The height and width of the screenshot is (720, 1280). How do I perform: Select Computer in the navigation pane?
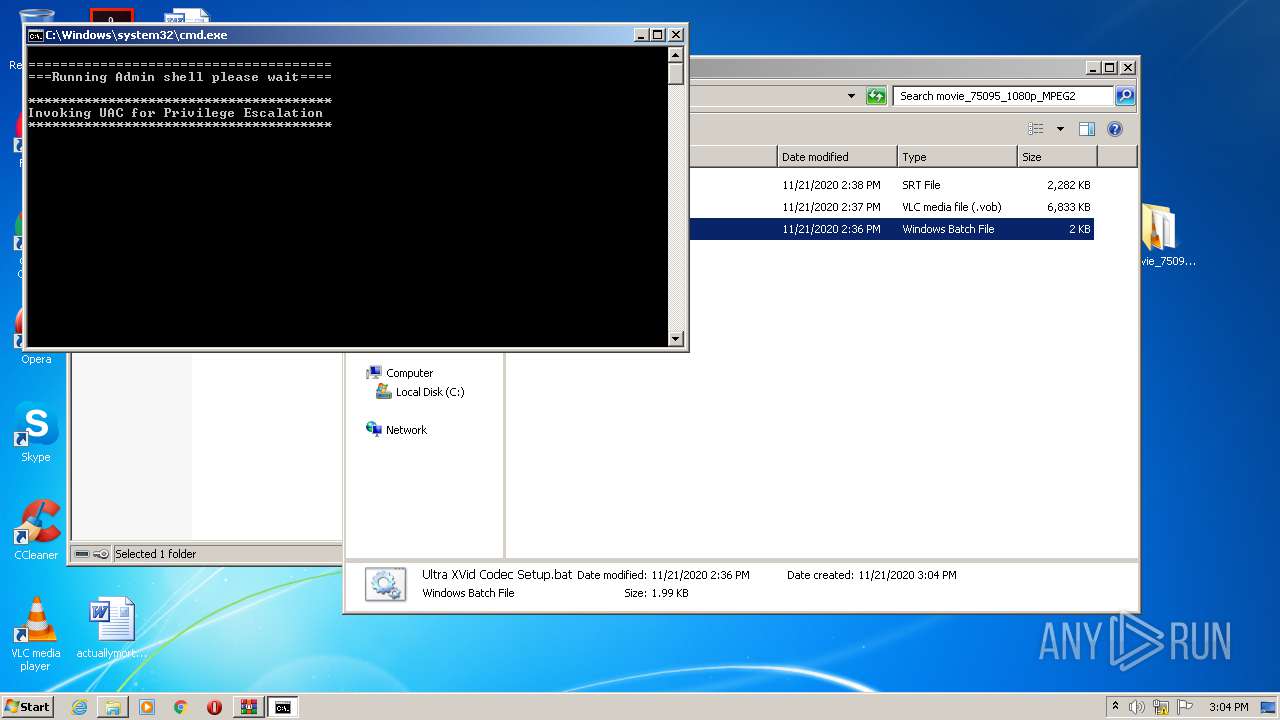coord(400,373)
